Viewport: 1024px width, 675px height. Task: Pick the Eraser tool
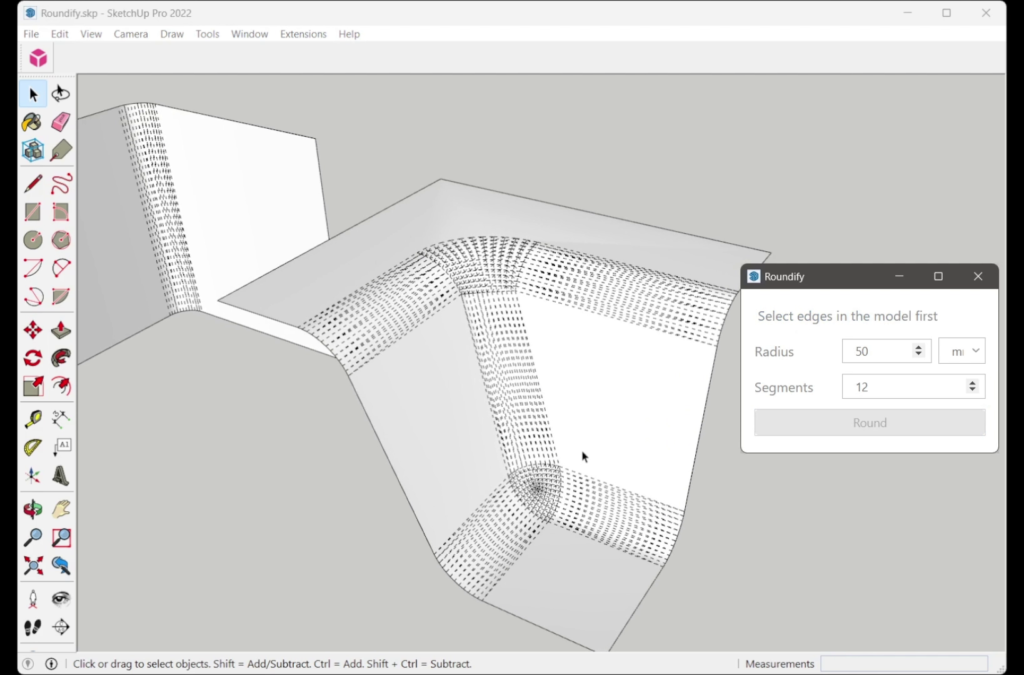(x=61, y=122)
